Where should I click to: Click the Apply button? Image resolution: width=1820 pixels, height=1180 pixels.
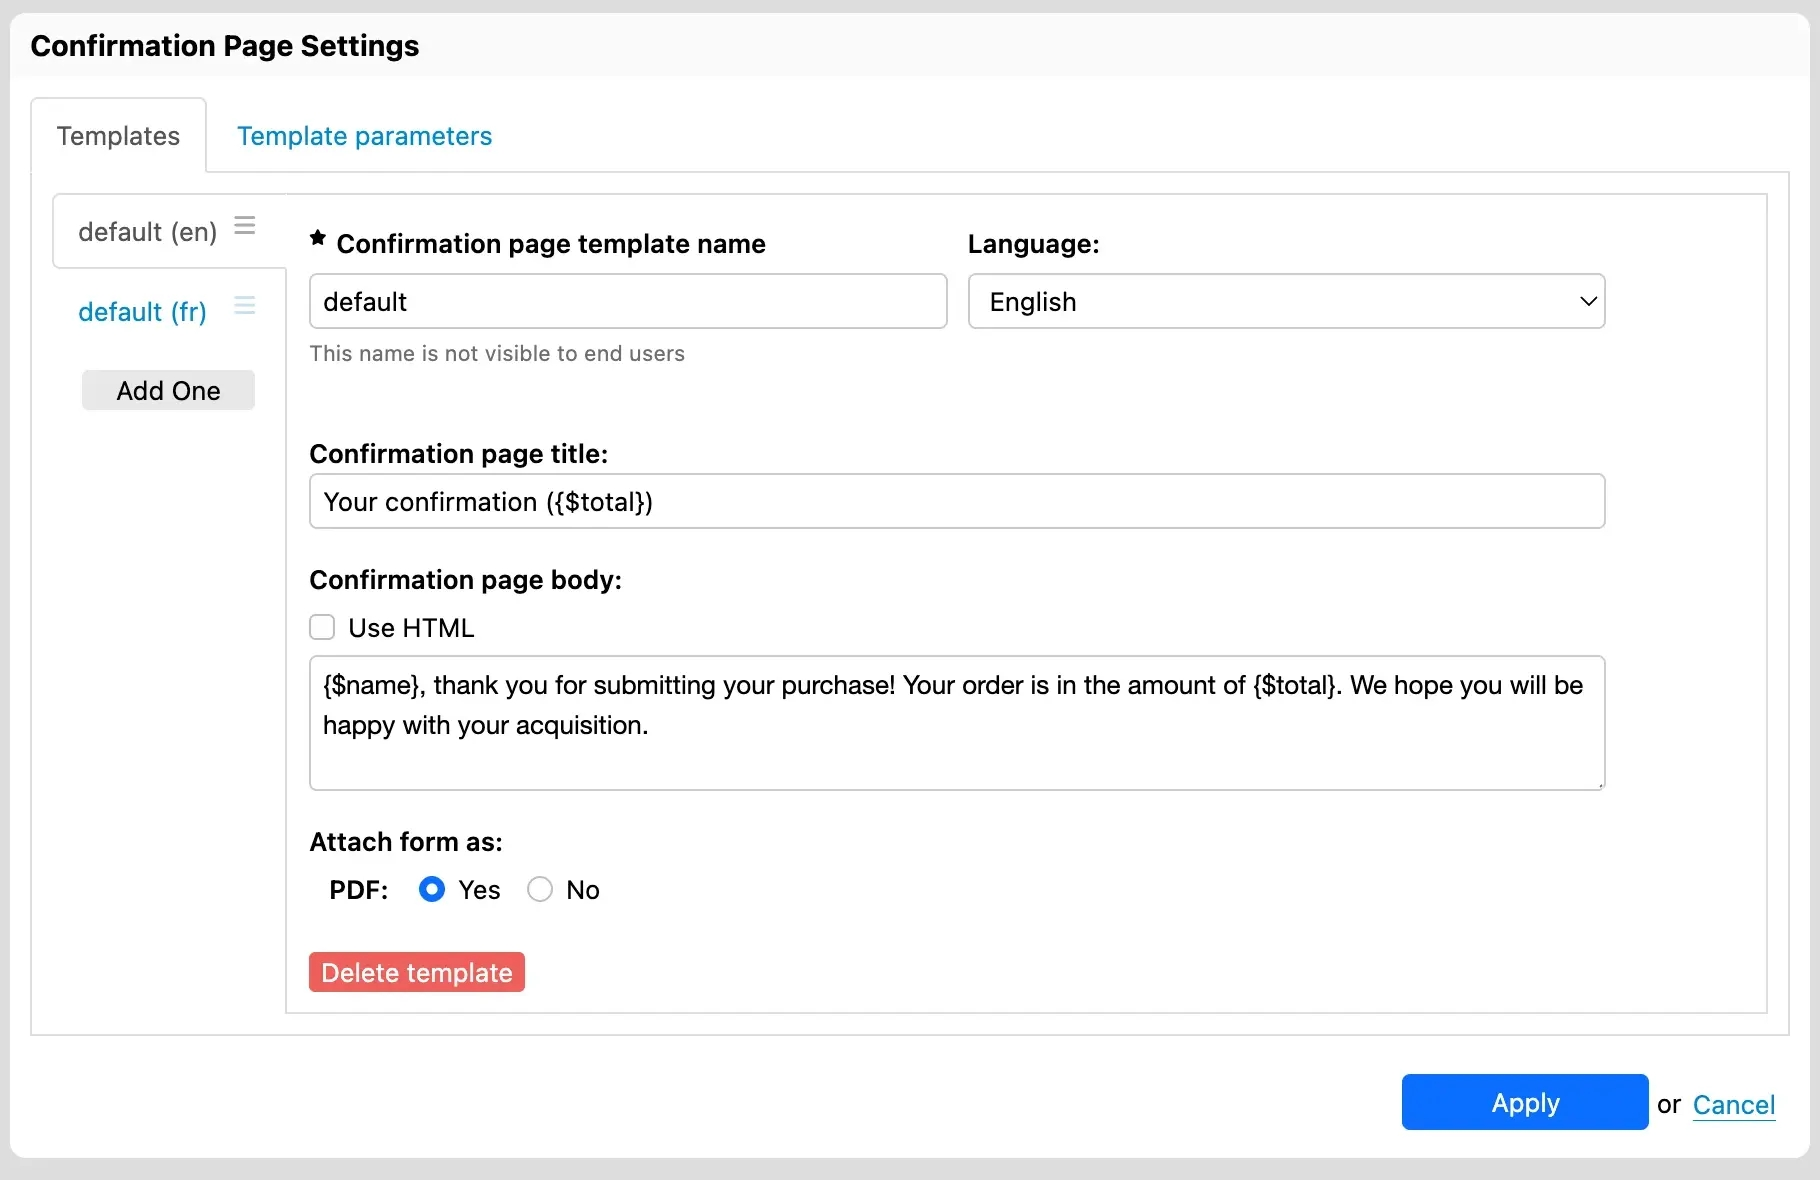click(1524, 1102)
